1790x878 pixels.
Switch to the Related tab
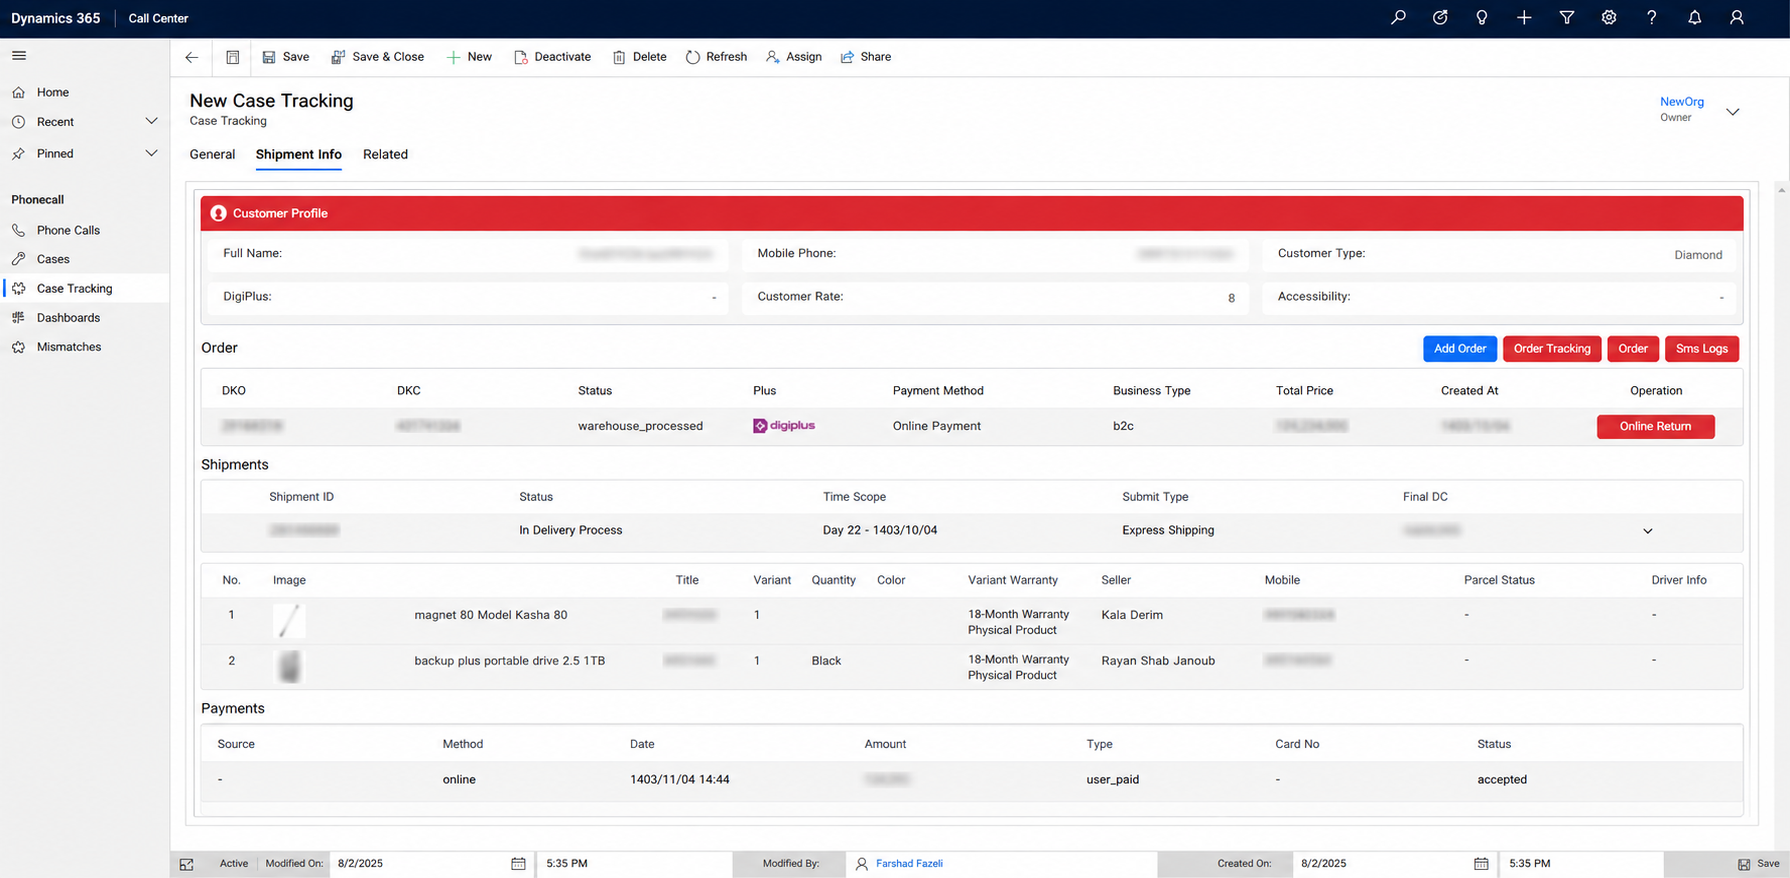(385, 154)
